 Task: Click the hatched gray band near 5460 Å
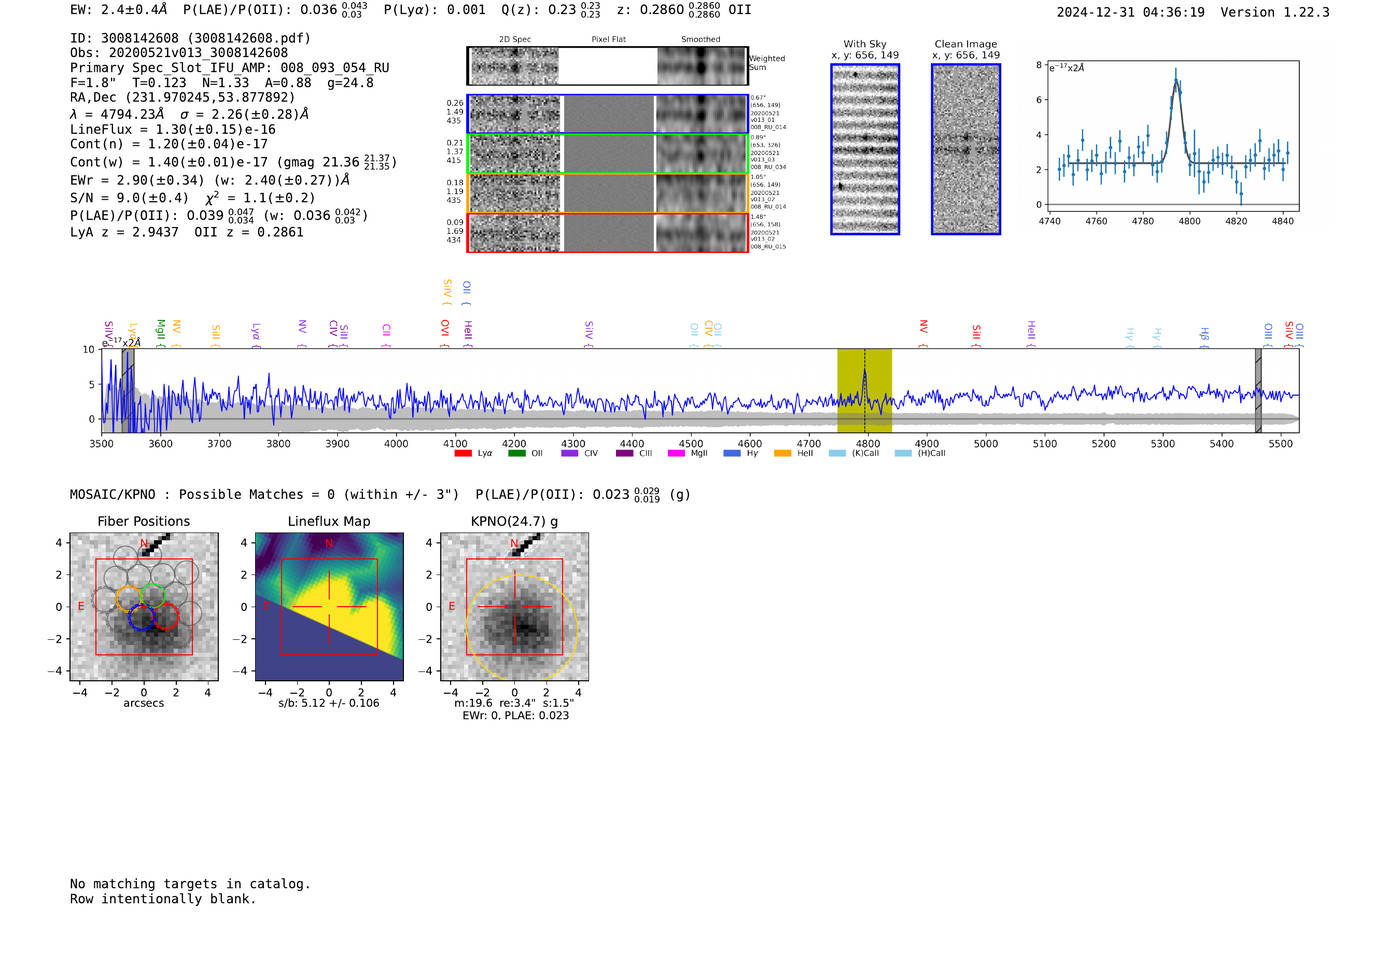[x=1258, y=390]
